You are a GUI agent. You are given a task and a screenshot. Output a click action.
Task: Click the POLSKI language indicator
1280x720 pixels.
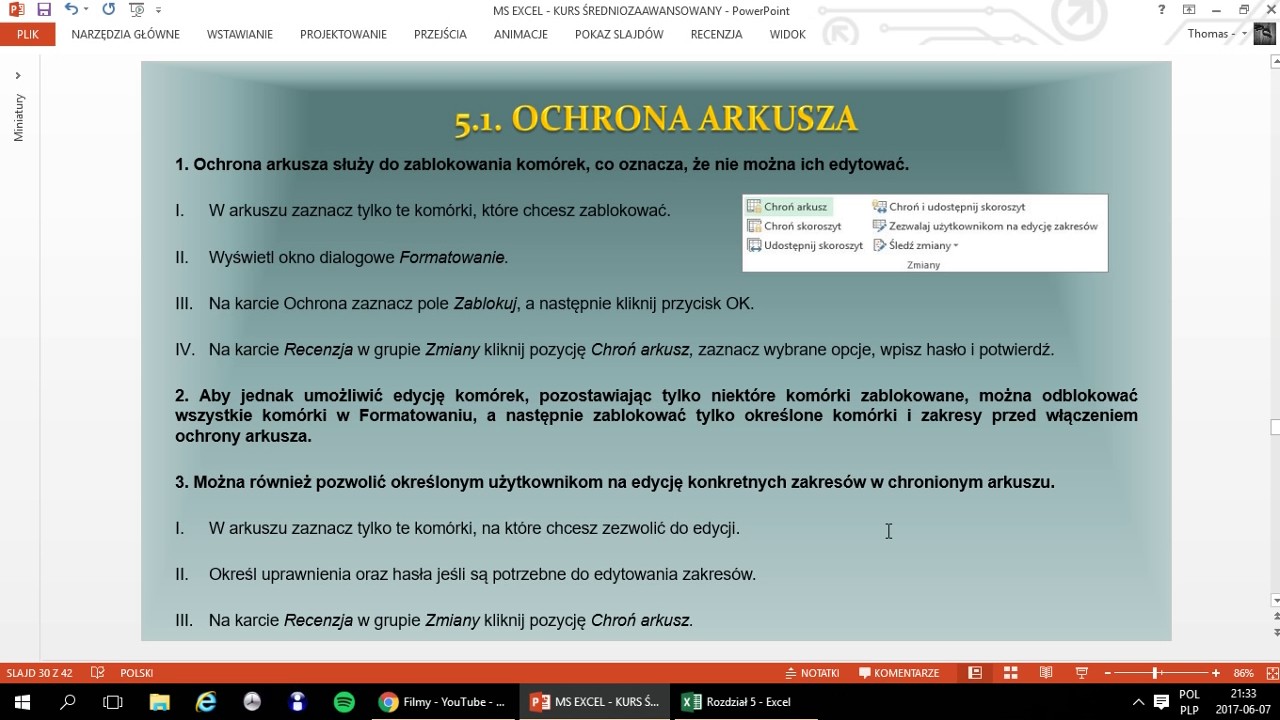pos(137,673)
